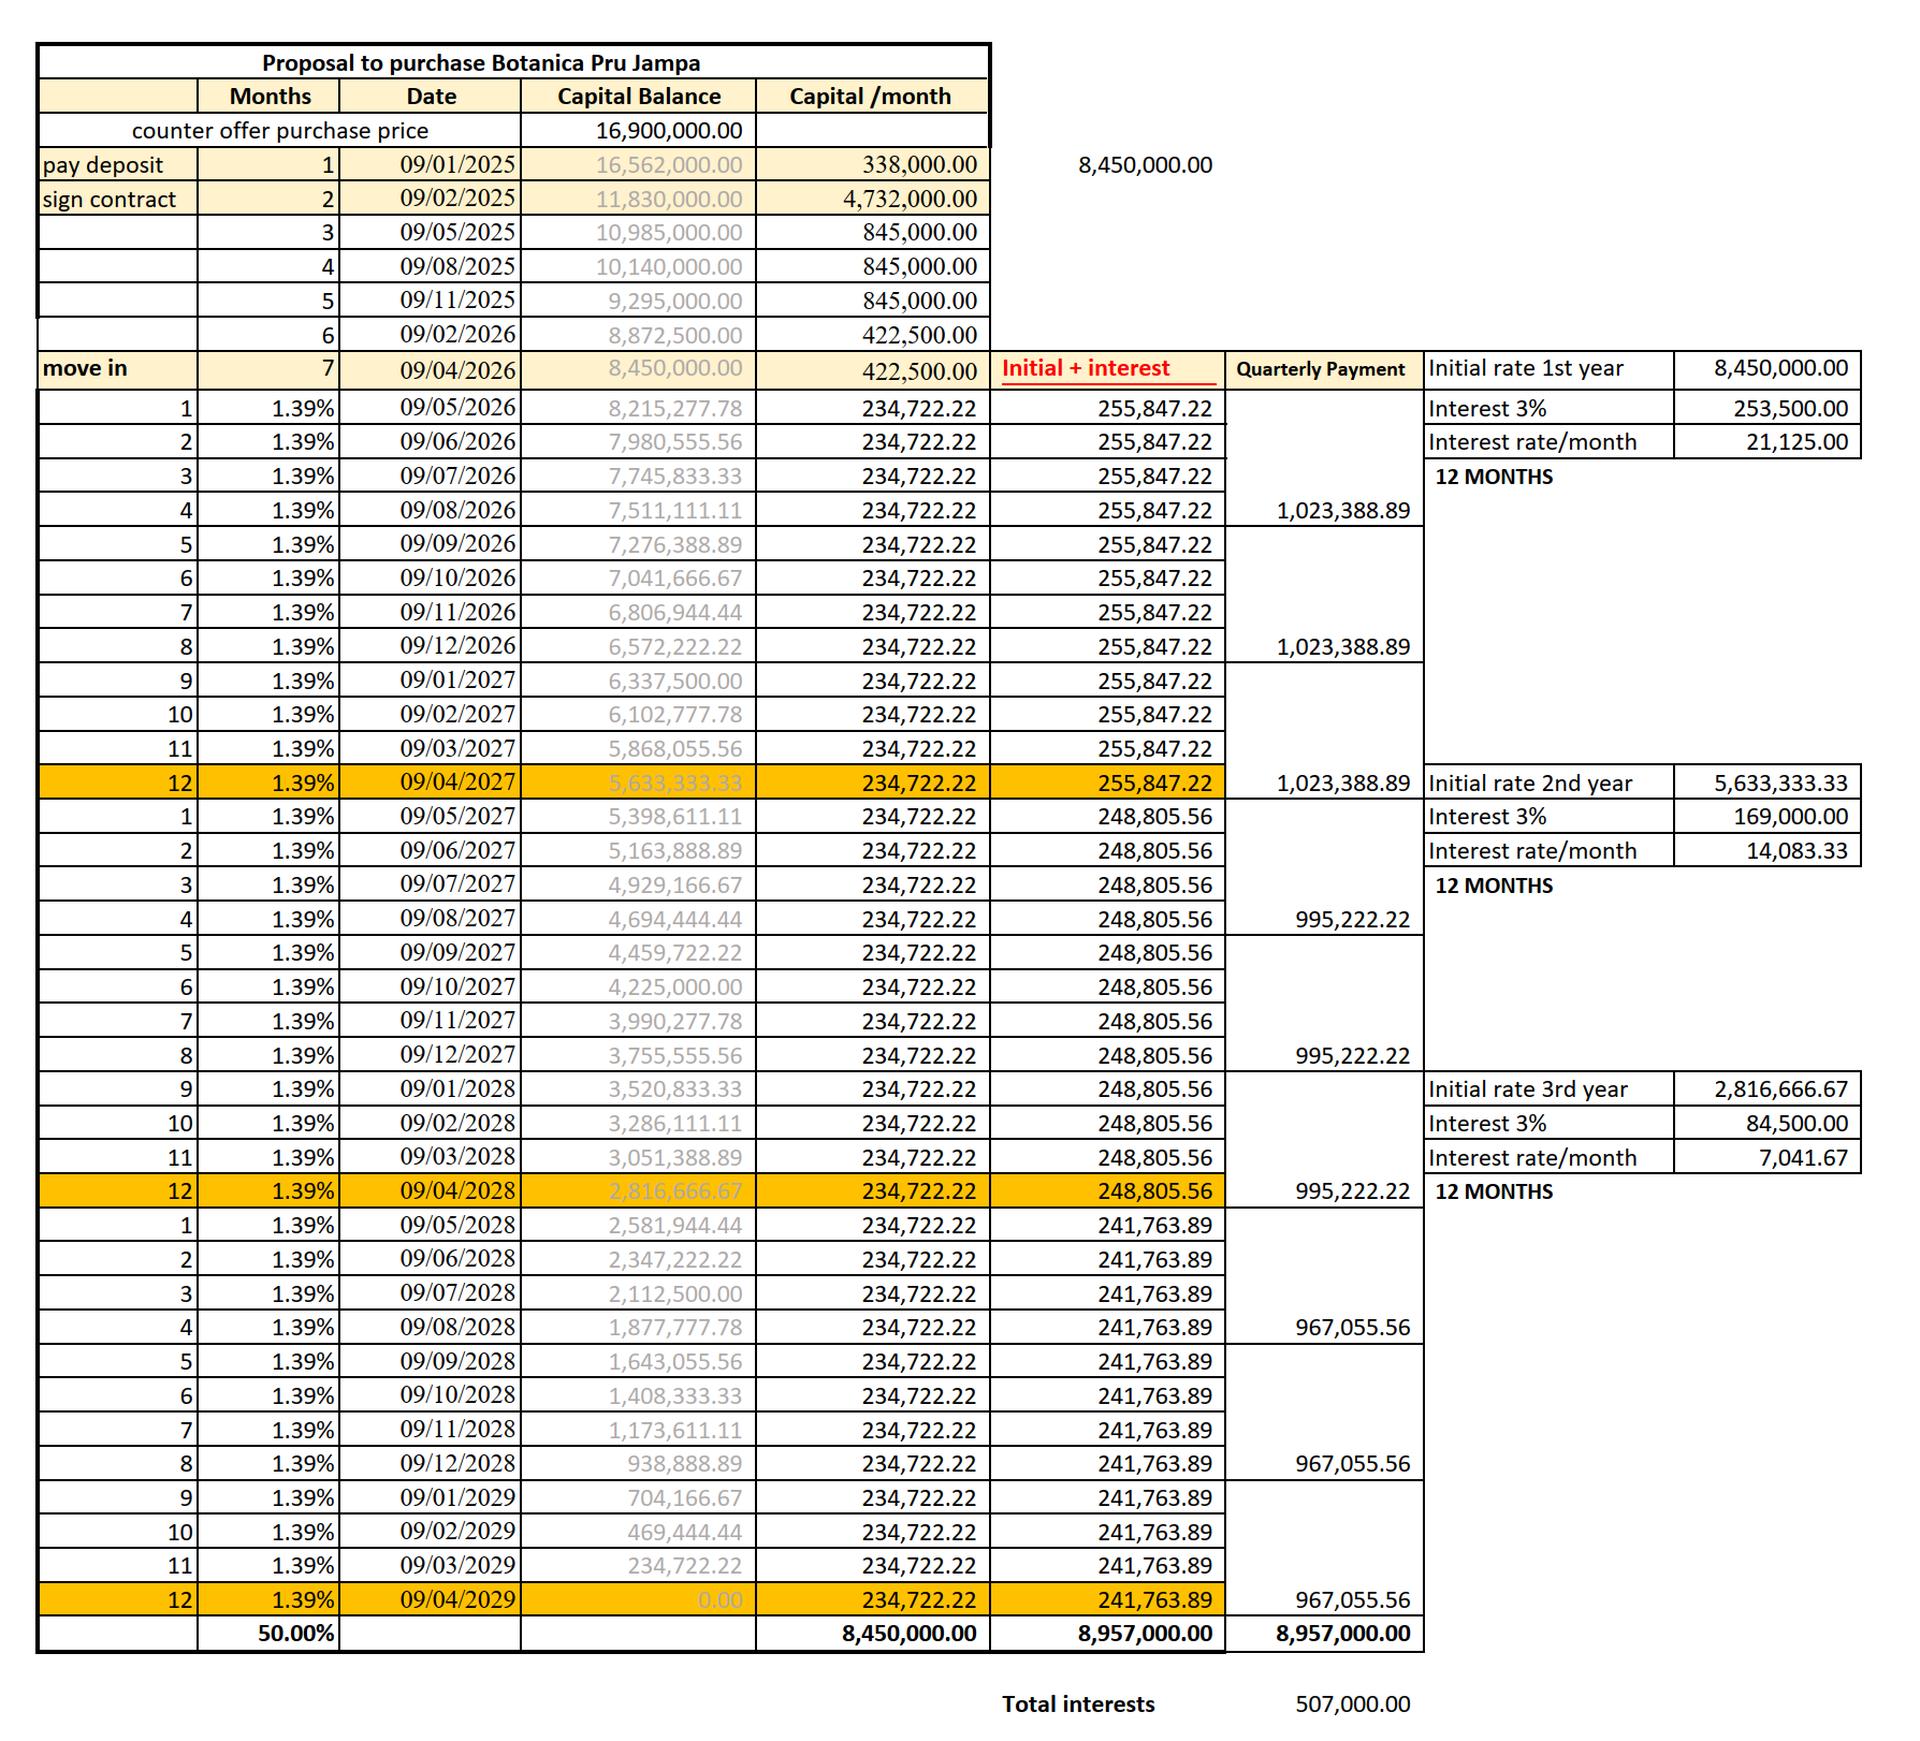Image resolution: width=1920 pixels, height=1741 pixels.
Task: Click the spreadsheet title 'Proposal to purchase Botanica Pru Jampa'
Action: pyautogui.click(x=481, y=63)
